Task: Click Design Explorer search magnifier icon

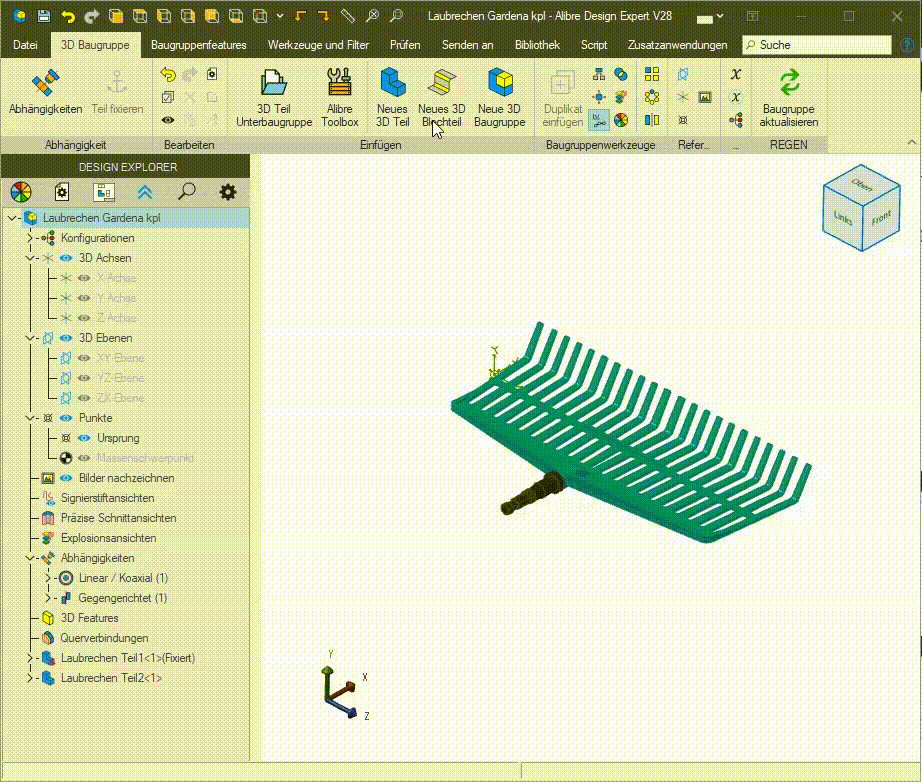Action: [x=186, y=192]
